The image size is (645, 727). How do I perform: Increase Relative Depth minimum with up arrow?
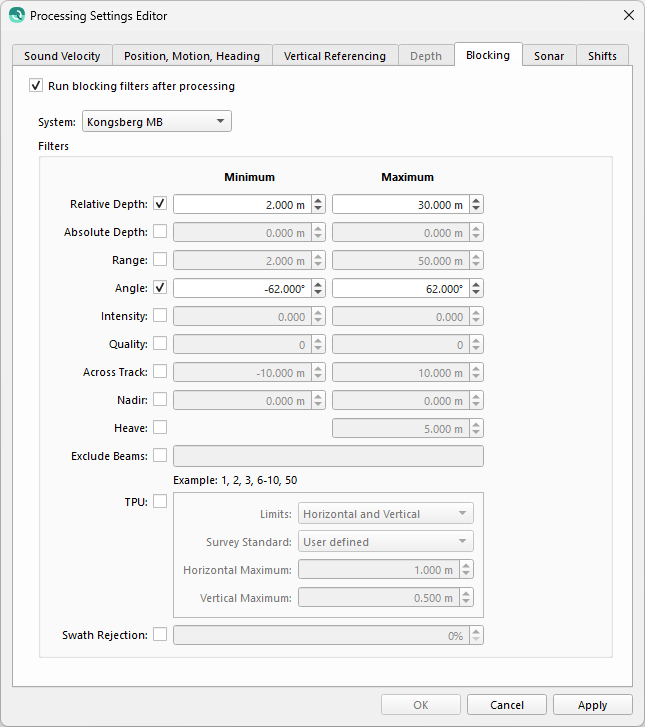coord(318,199)
